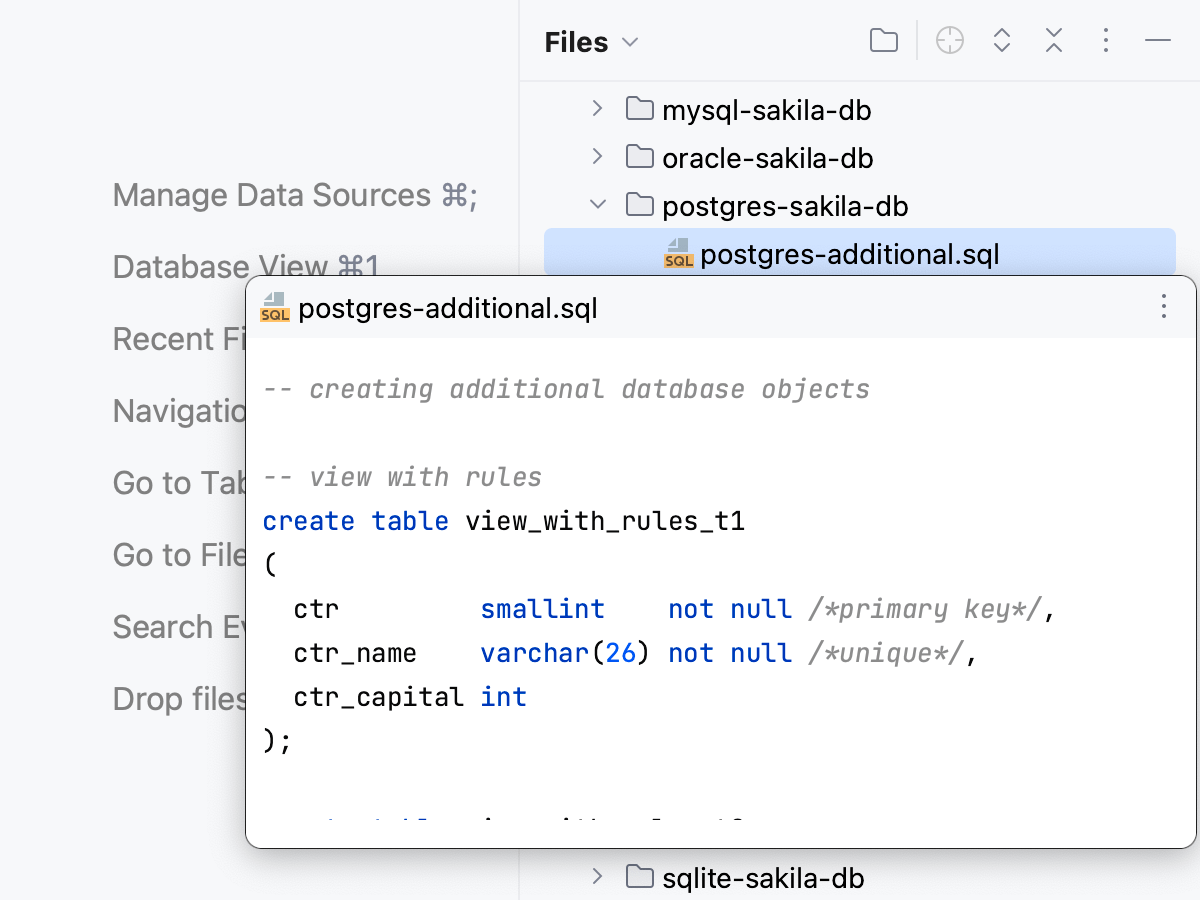Collapse the postgres-sakila-db folder
This screenshot has height=900, width=1200.
pyautogui.click(x=597, y=205)
